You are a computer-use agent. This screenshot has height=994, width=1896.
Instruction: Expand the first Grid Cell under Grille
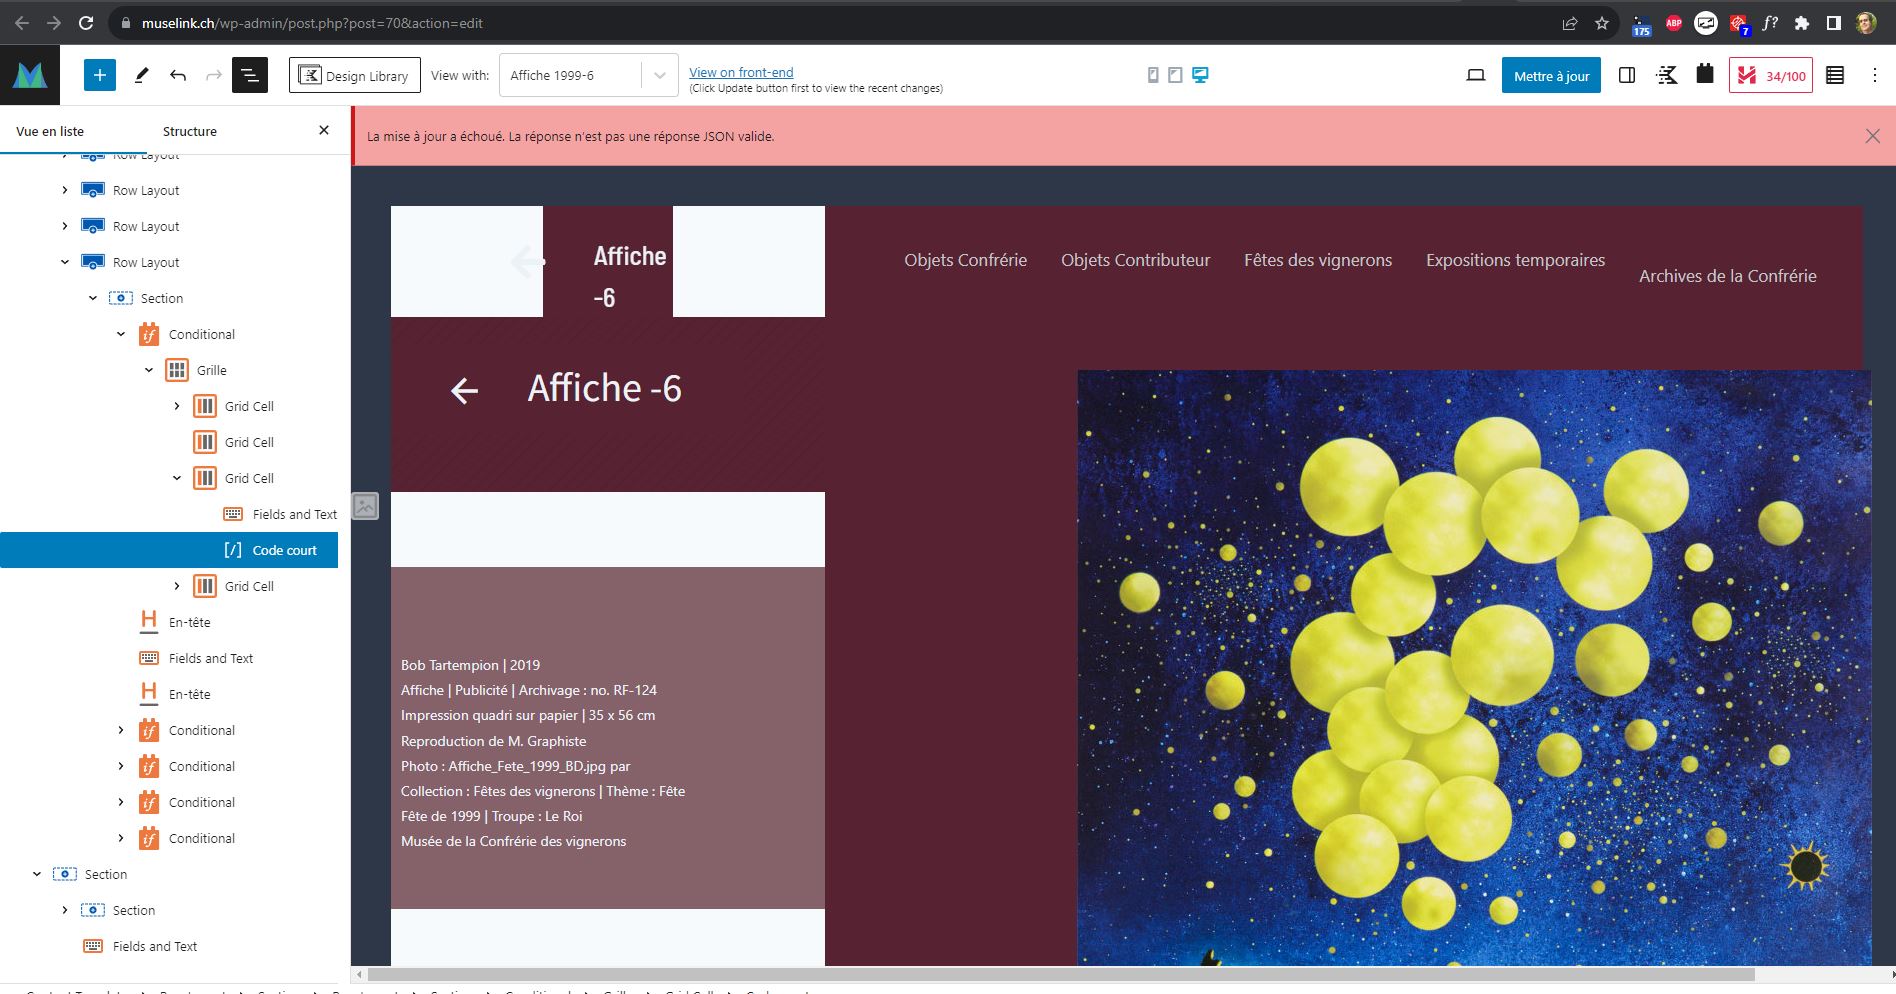tap(177, 406)
